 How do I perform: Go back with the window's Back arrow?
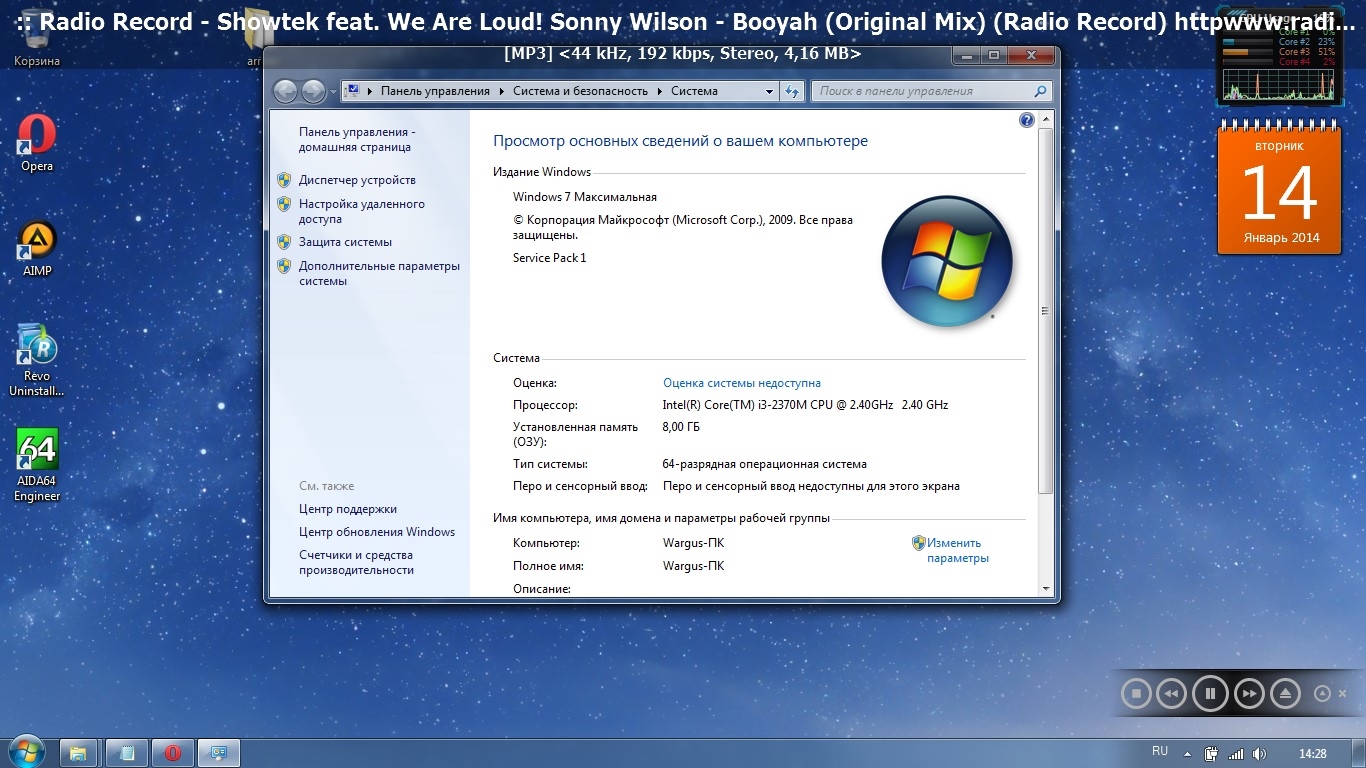point(286,91)
